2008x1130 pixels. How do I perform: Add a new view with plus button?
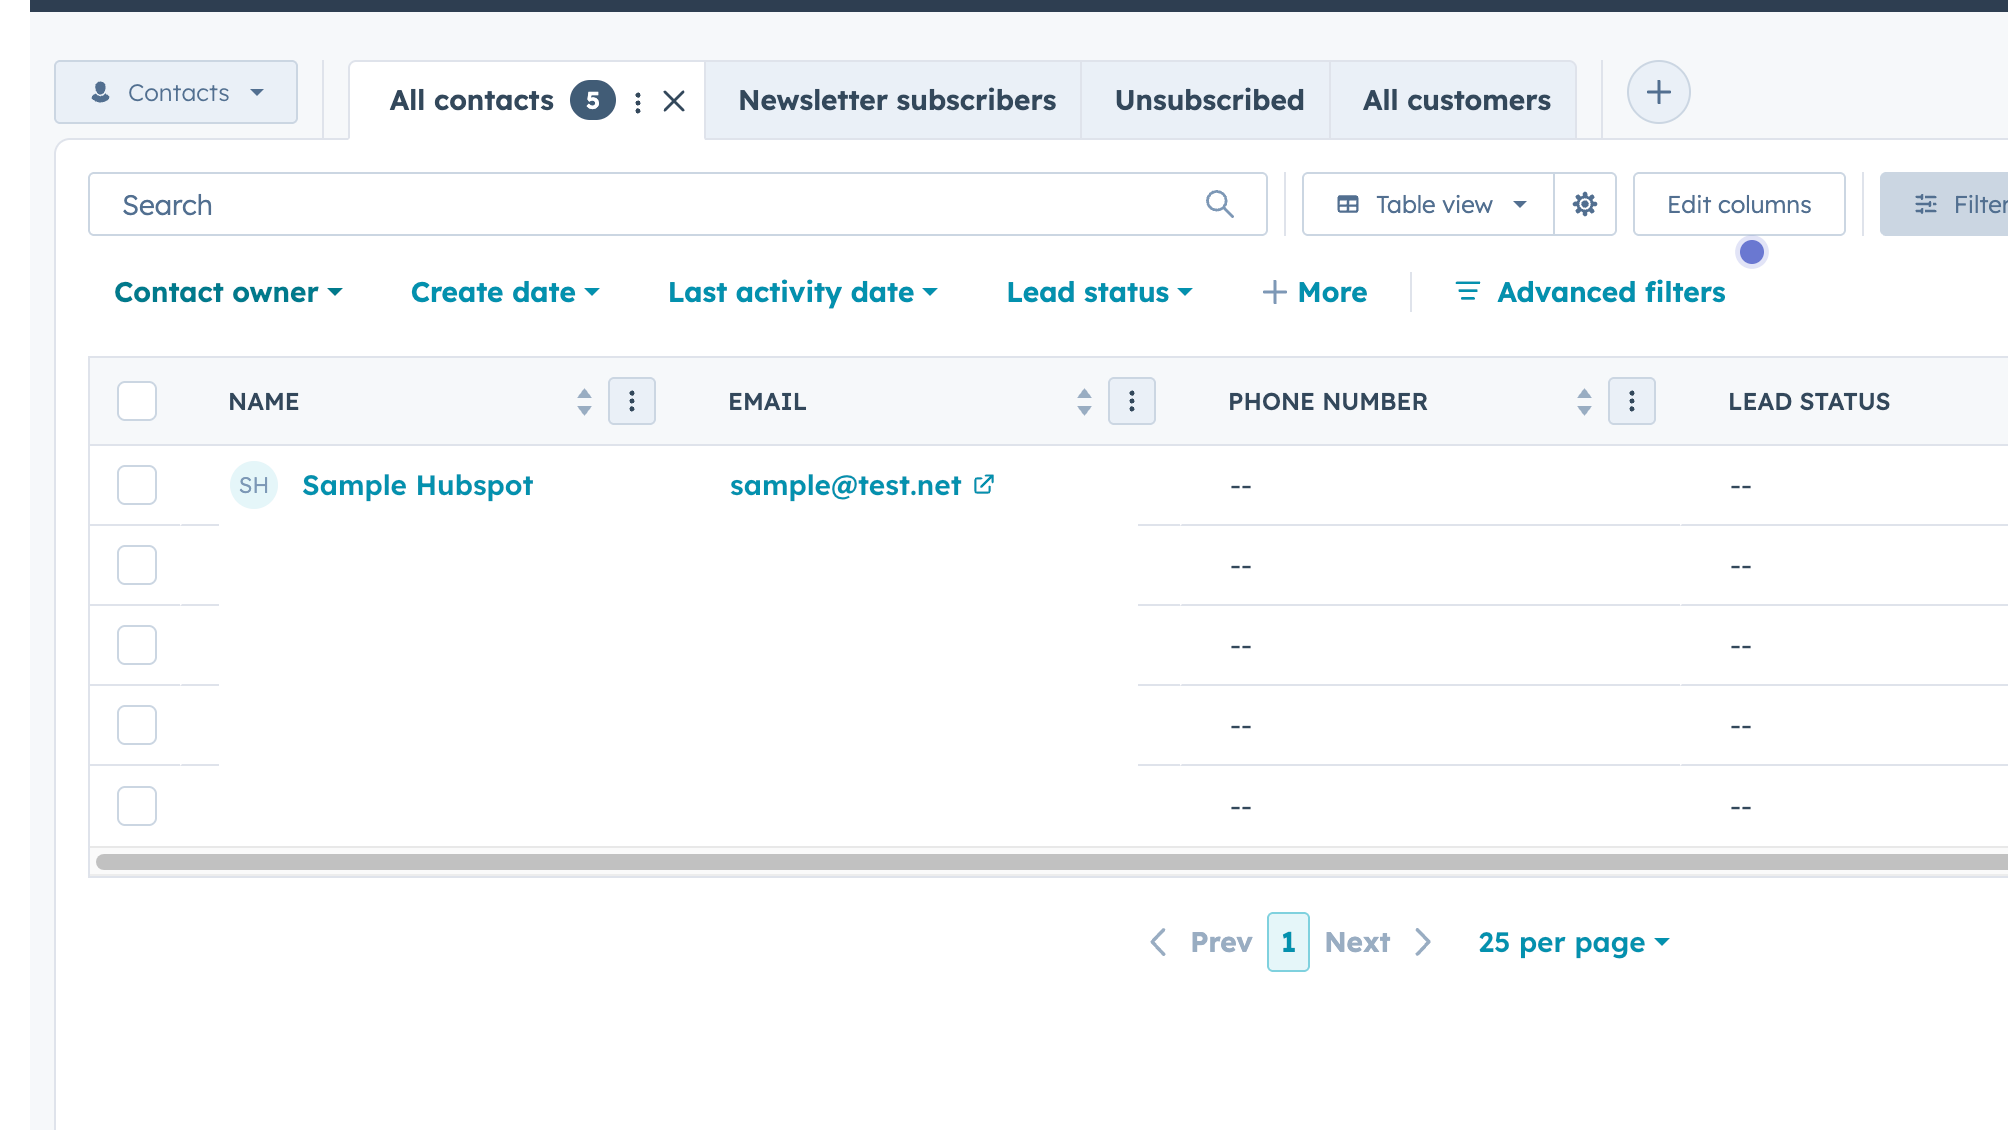tap(1658, 92)
